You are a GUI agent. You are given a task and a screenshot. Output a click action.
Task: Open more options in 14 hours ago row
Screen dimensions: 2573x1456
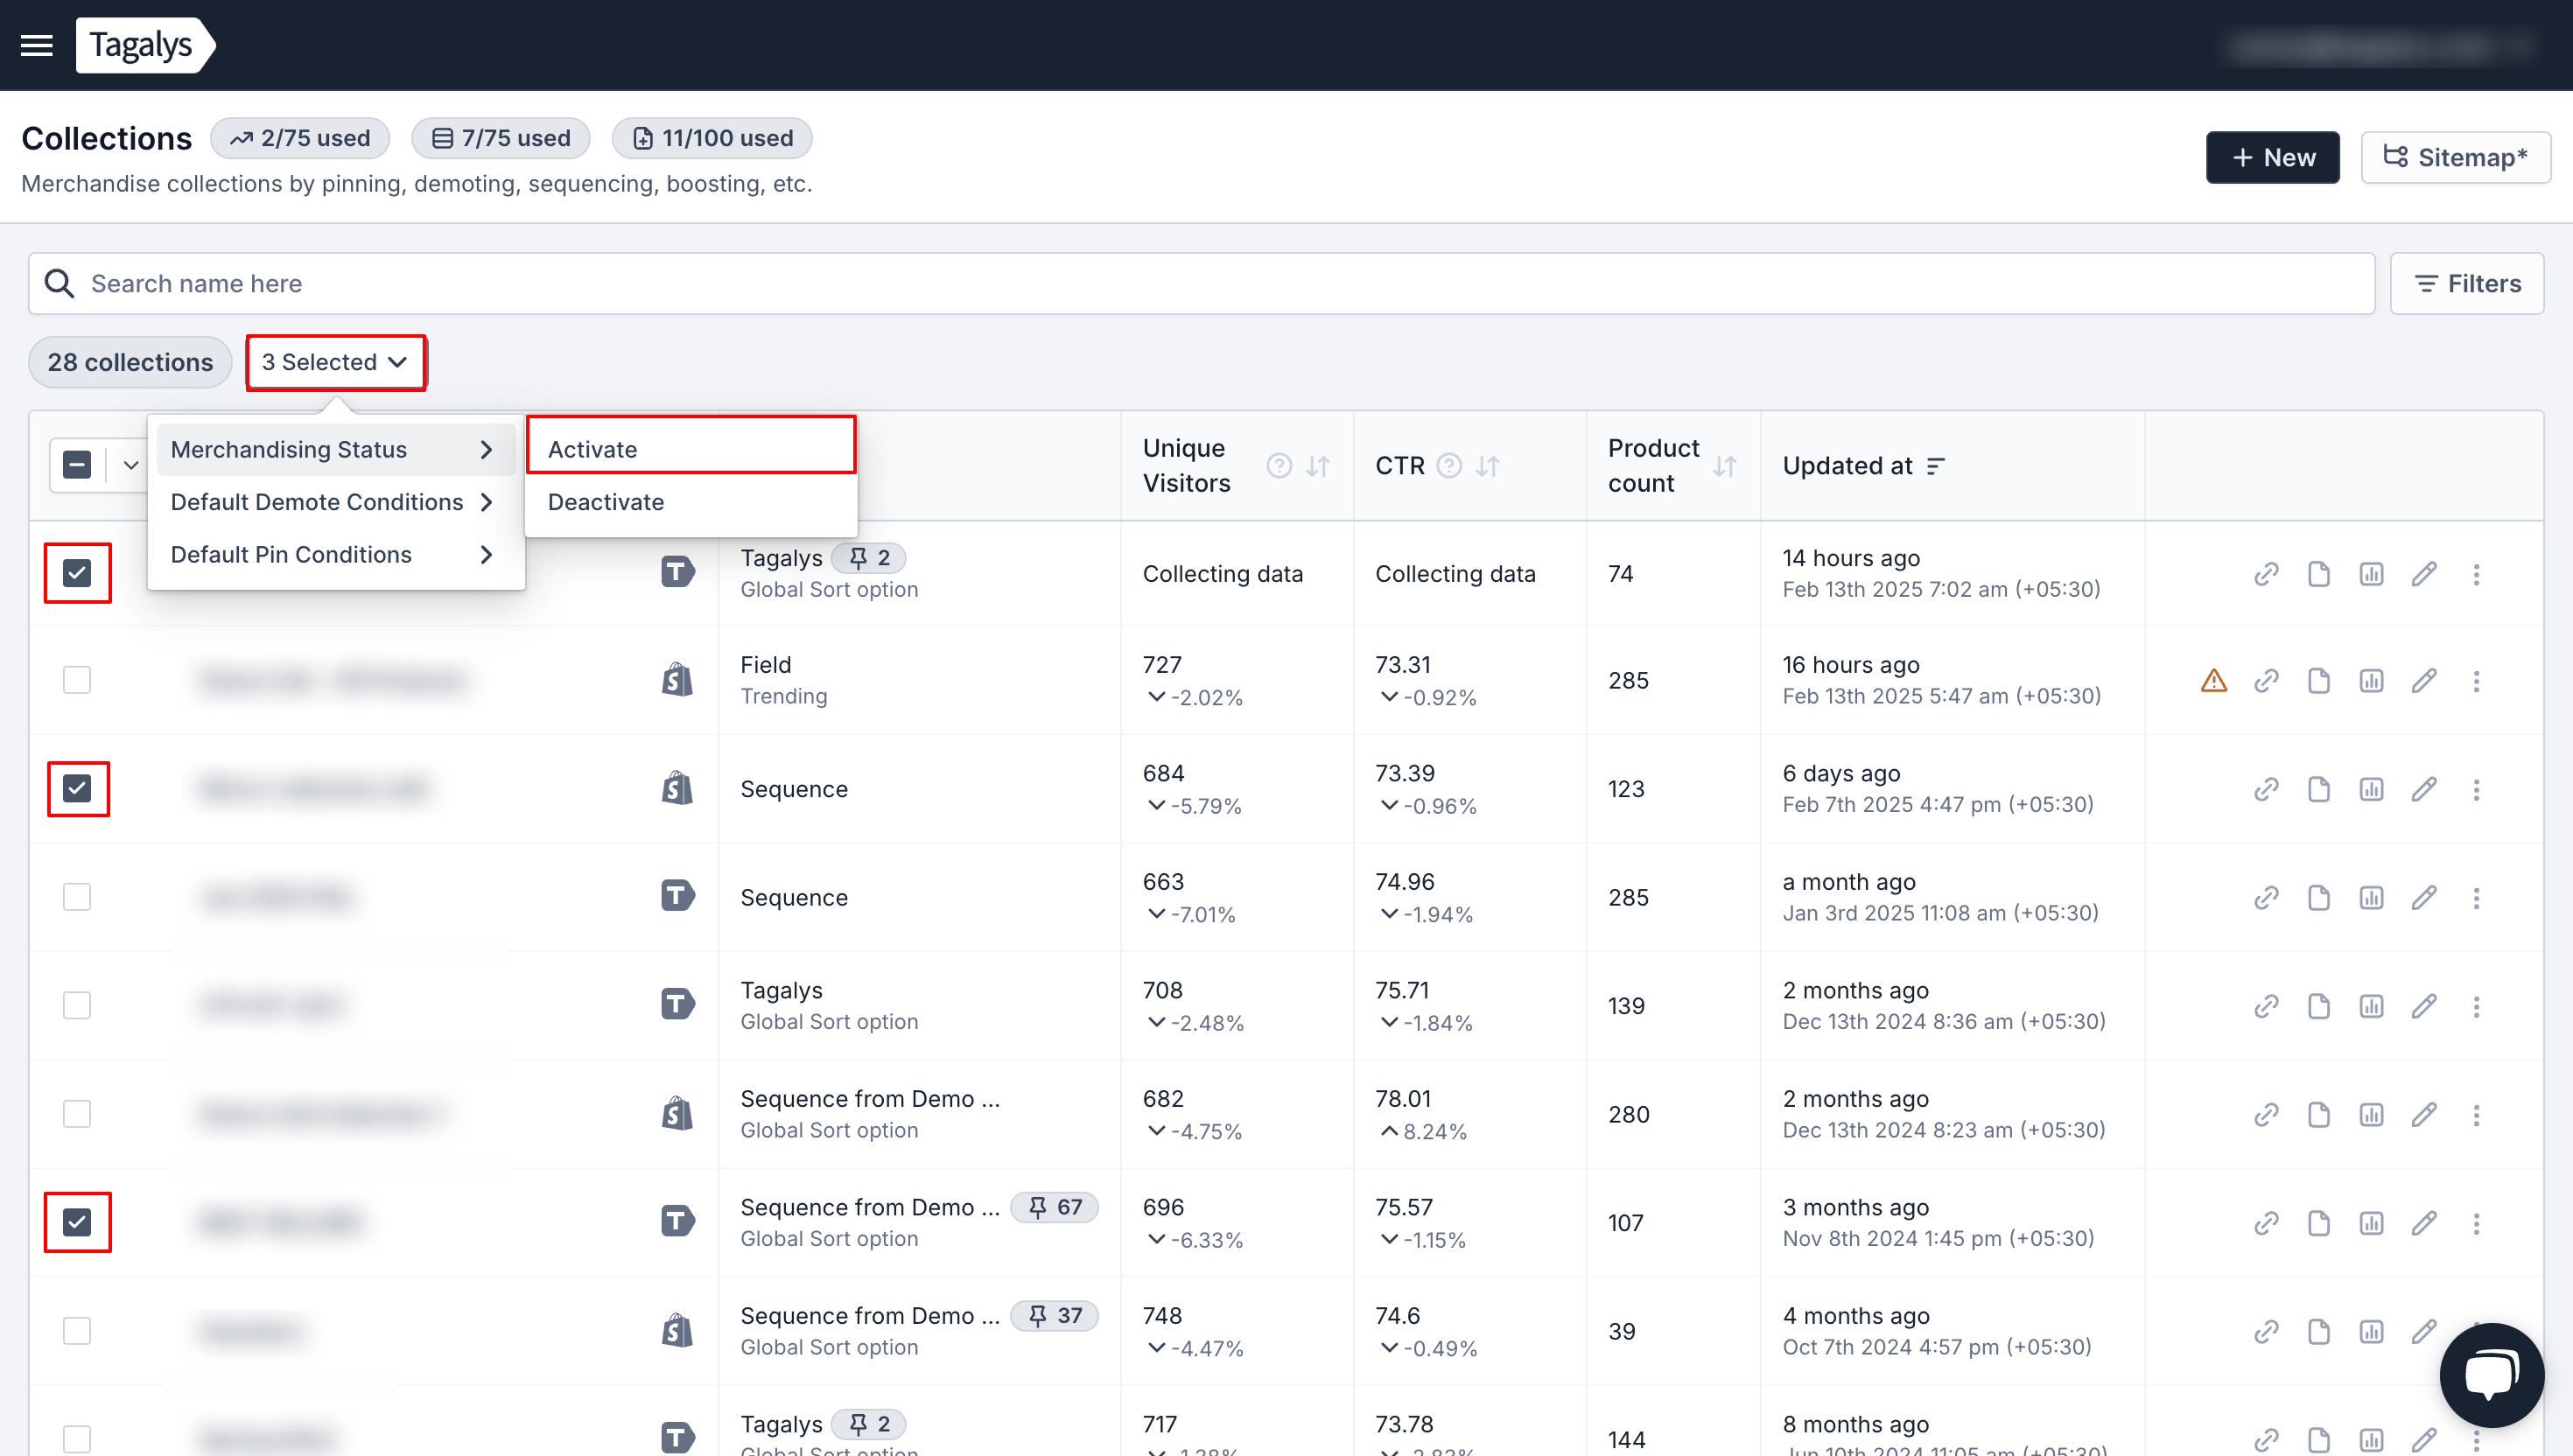[2476, 574]
